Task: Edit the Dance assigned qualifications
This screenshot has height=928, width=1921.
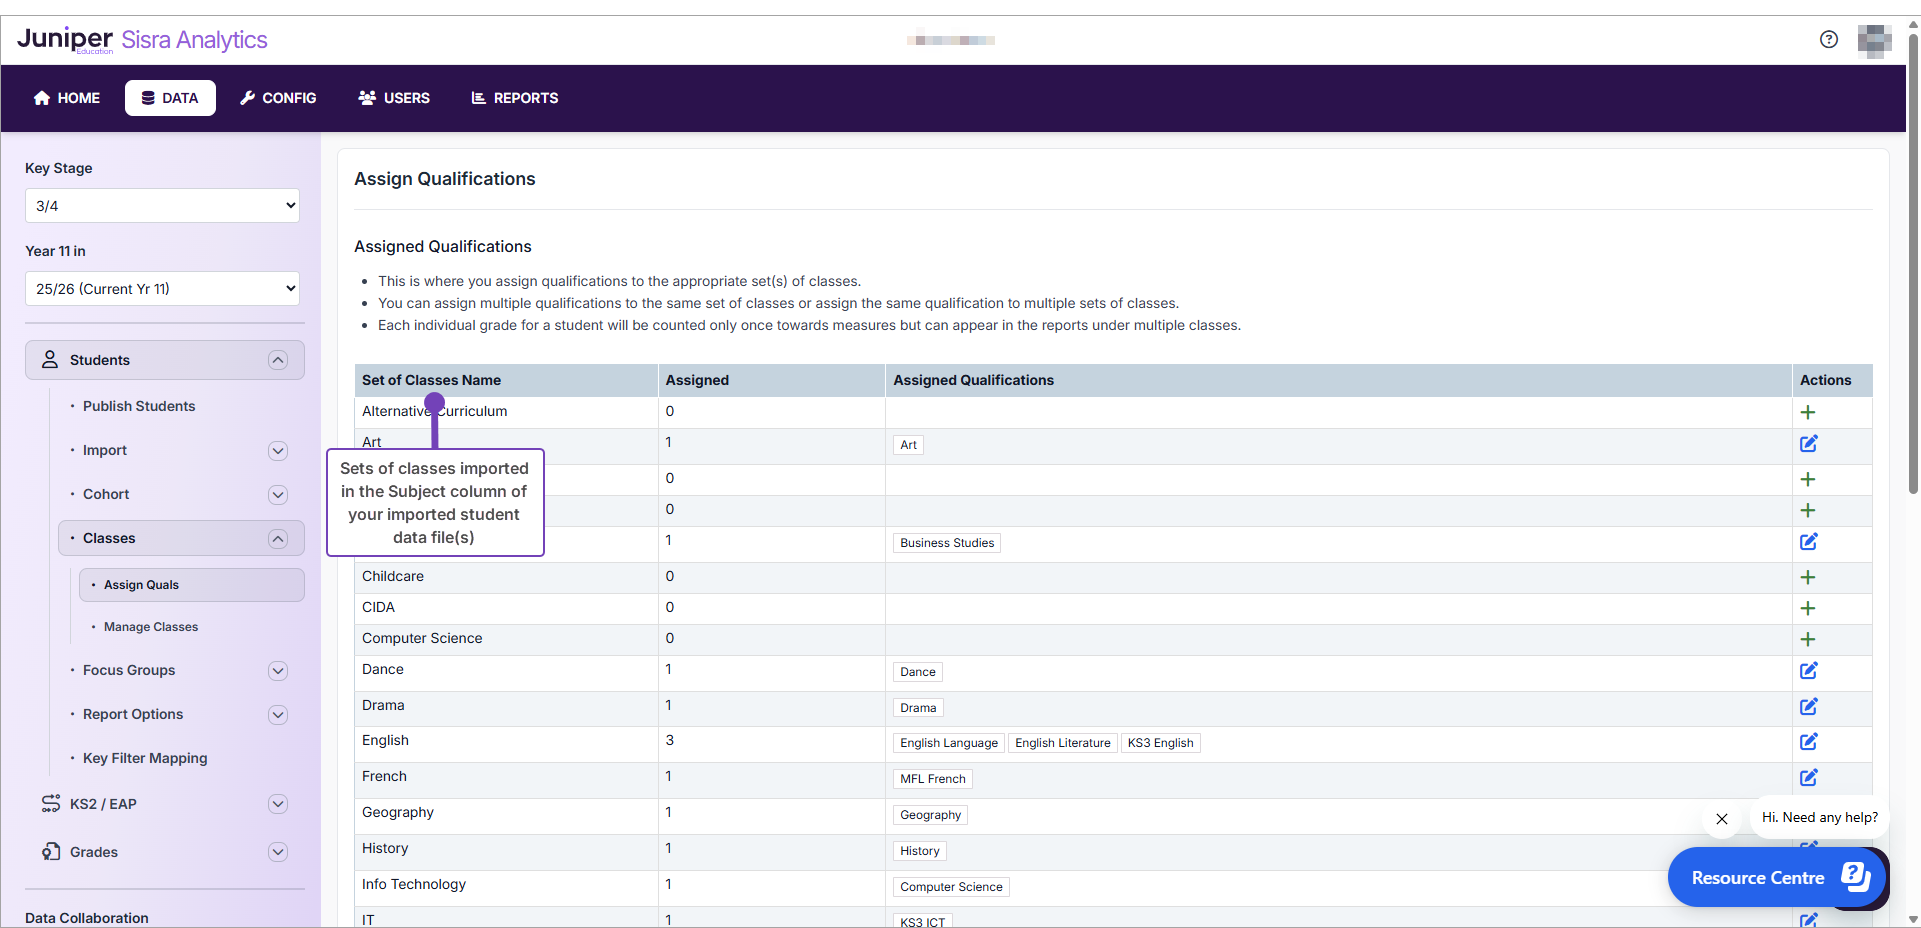Action: pos(1808,671)
